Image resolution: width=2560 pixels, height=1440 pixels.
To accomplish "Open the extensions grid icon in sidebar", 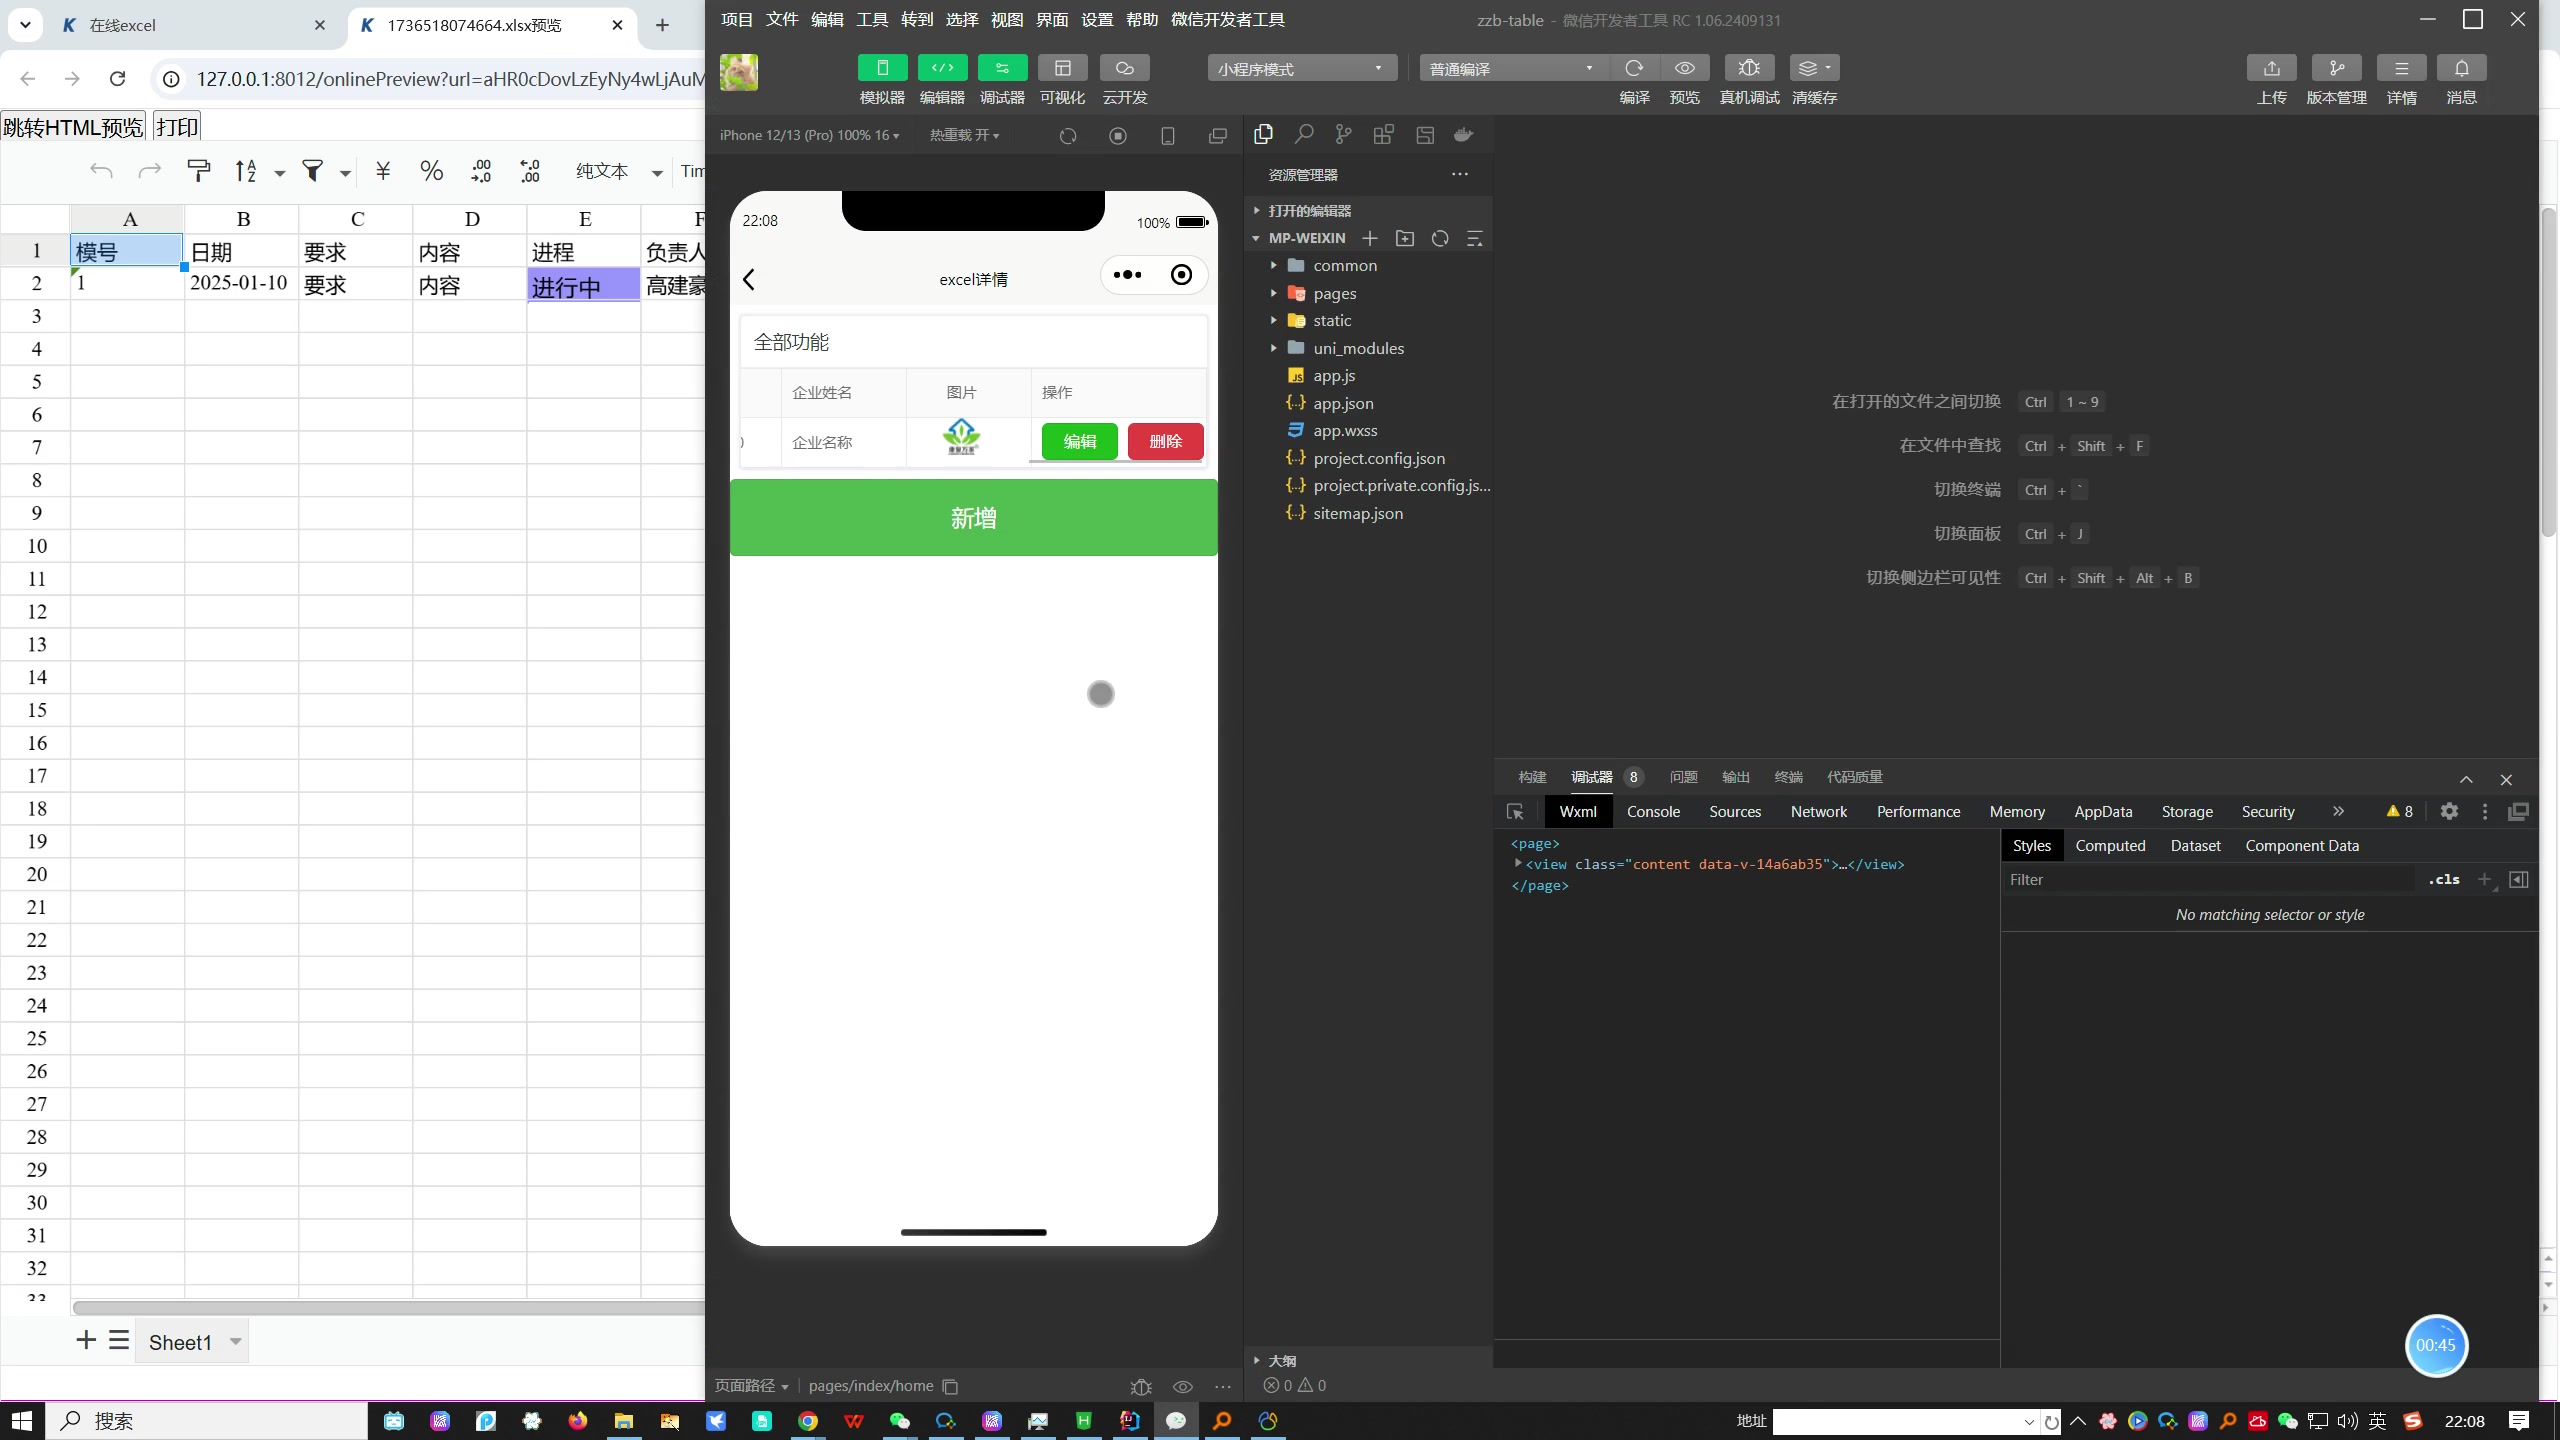I will [1383, 134].
